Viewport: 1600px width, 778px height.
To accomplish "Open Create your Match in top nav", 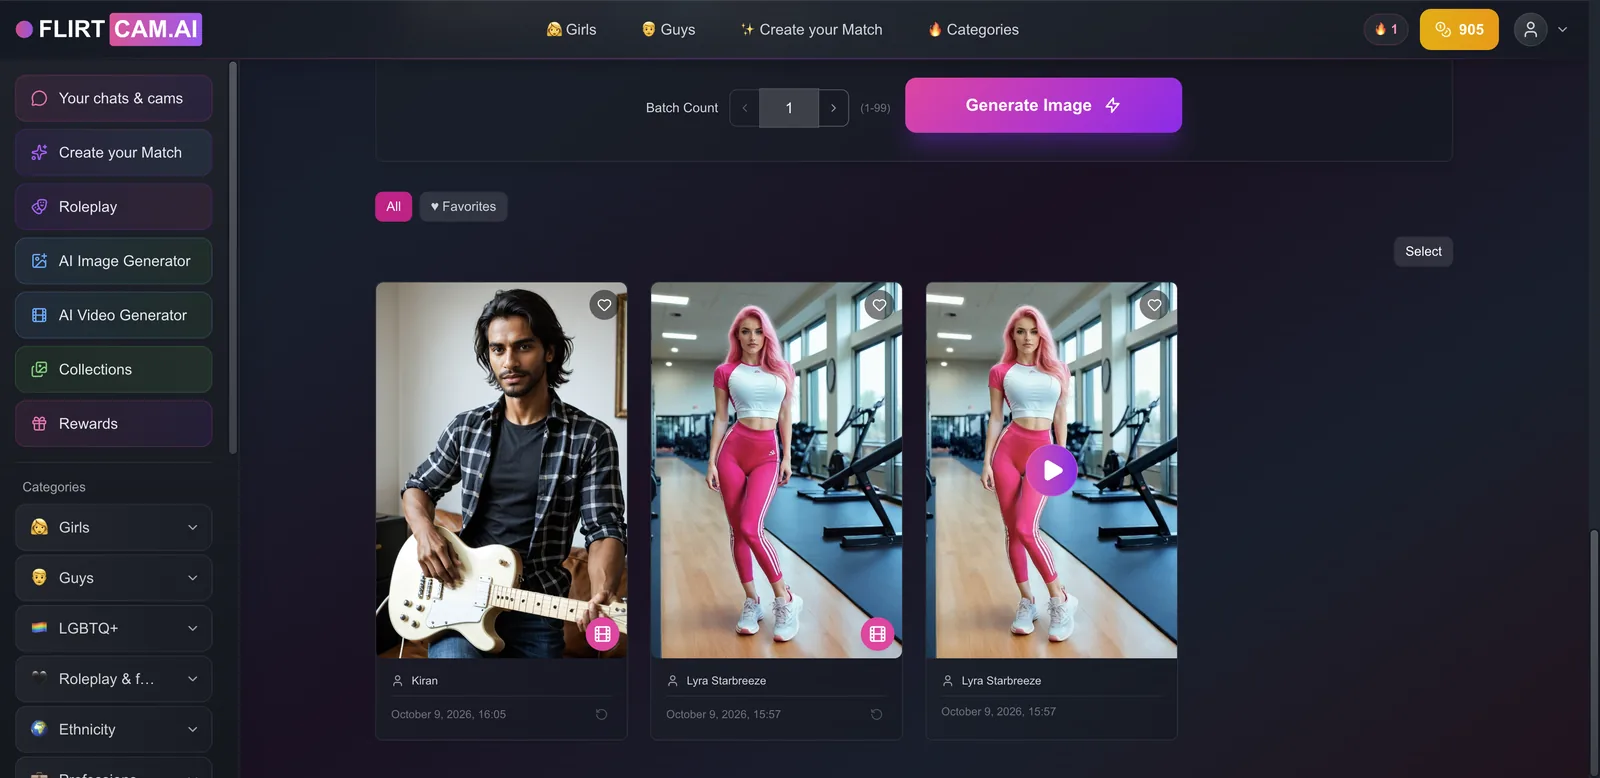I will pos(811,29).
